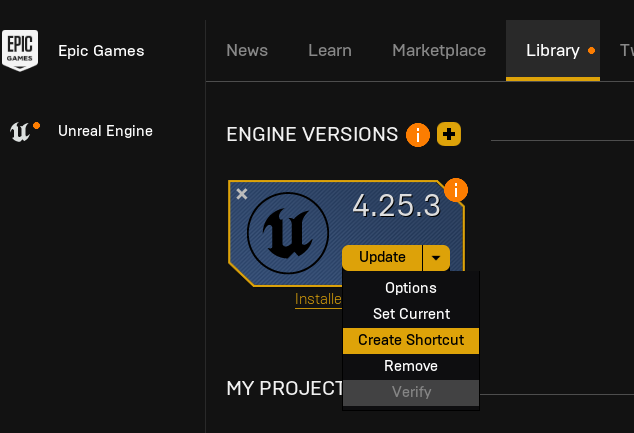Click the ENGINE VERSIONS heading
The width and height of the screenshot is (634, 433).
312,135
